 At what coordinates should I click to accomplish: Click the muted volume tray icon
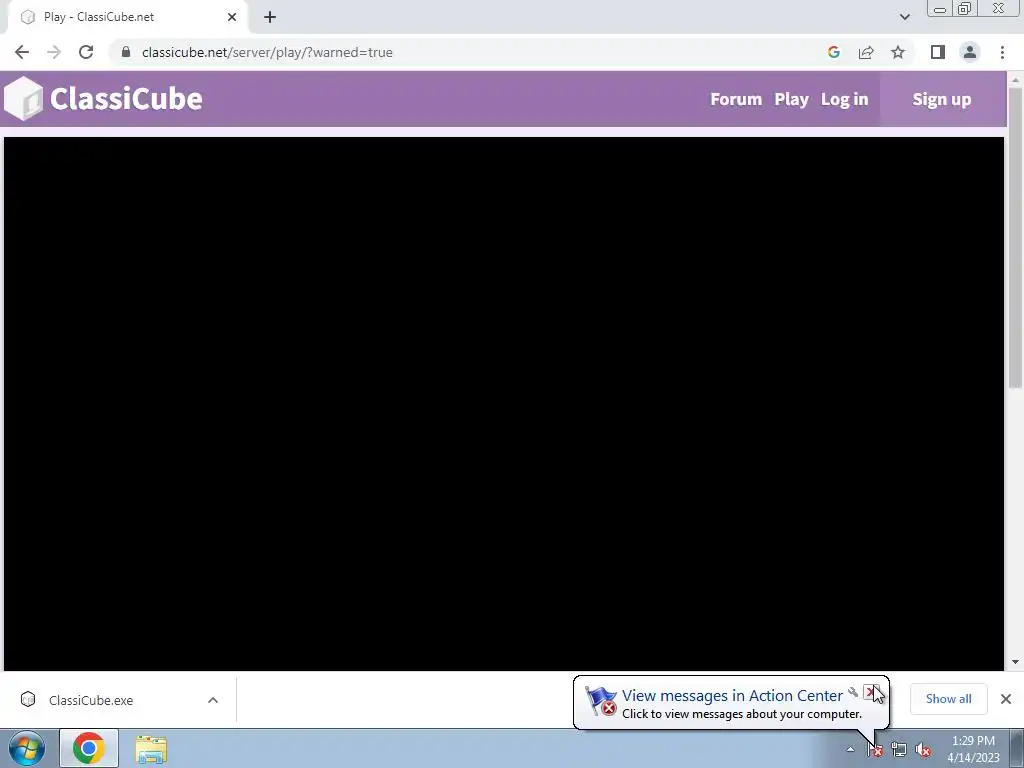coord(923,749)
